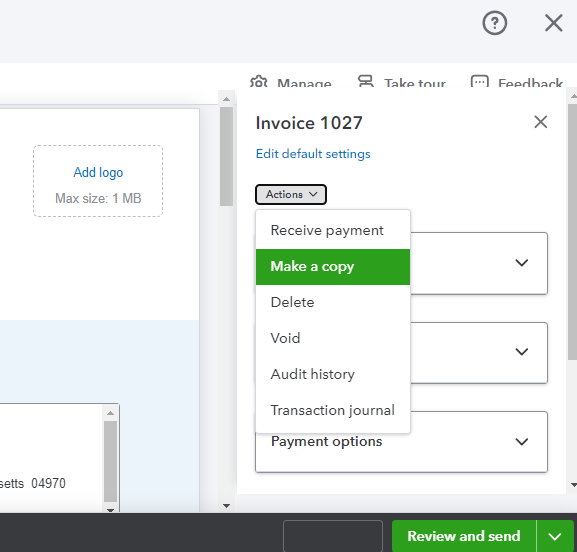This screenshot has height=552, width=577.
Task: Click the Take tour icon
Action: (x=366, y=81)
